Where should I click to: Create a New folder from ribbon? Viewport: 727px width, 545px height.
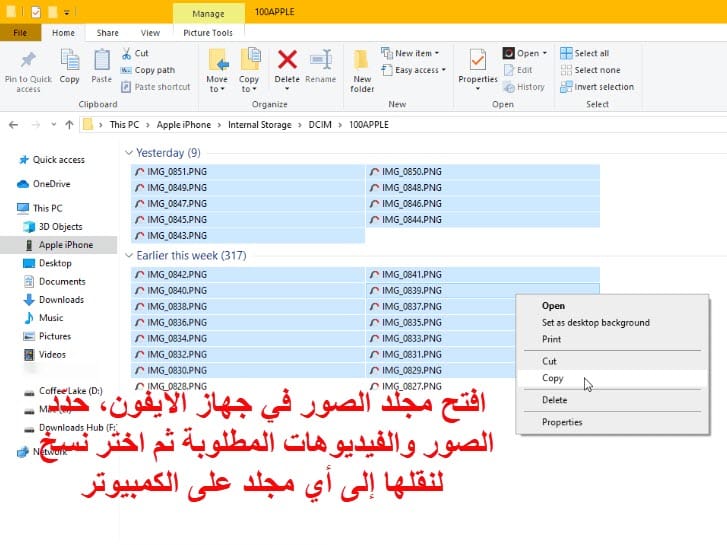pos(362,71)
